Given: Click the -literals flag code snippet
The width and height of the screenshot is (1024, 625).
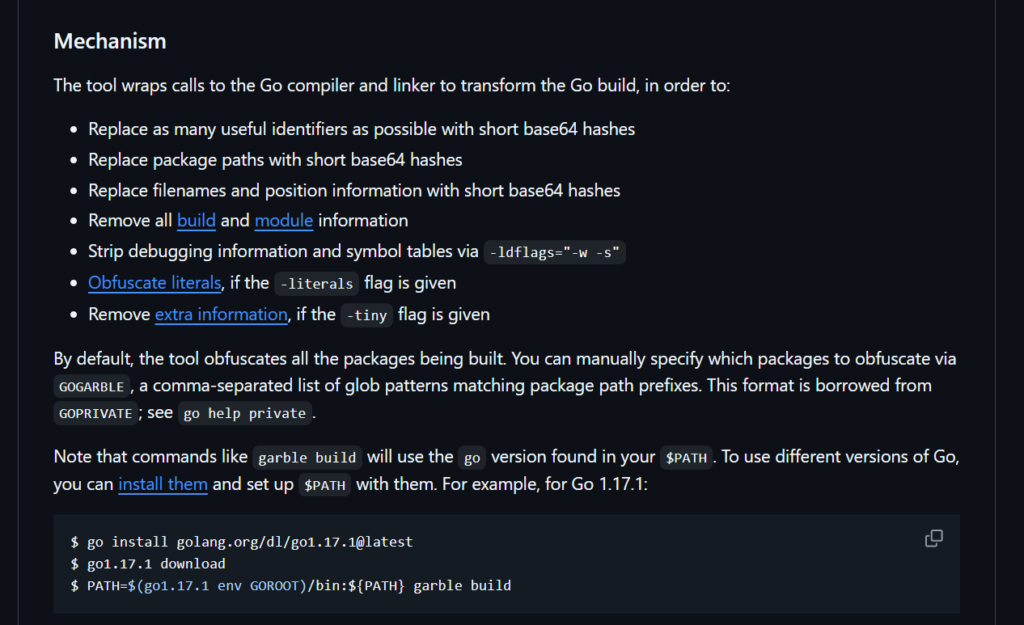Looking at the screenshot, I should [316, 284].
